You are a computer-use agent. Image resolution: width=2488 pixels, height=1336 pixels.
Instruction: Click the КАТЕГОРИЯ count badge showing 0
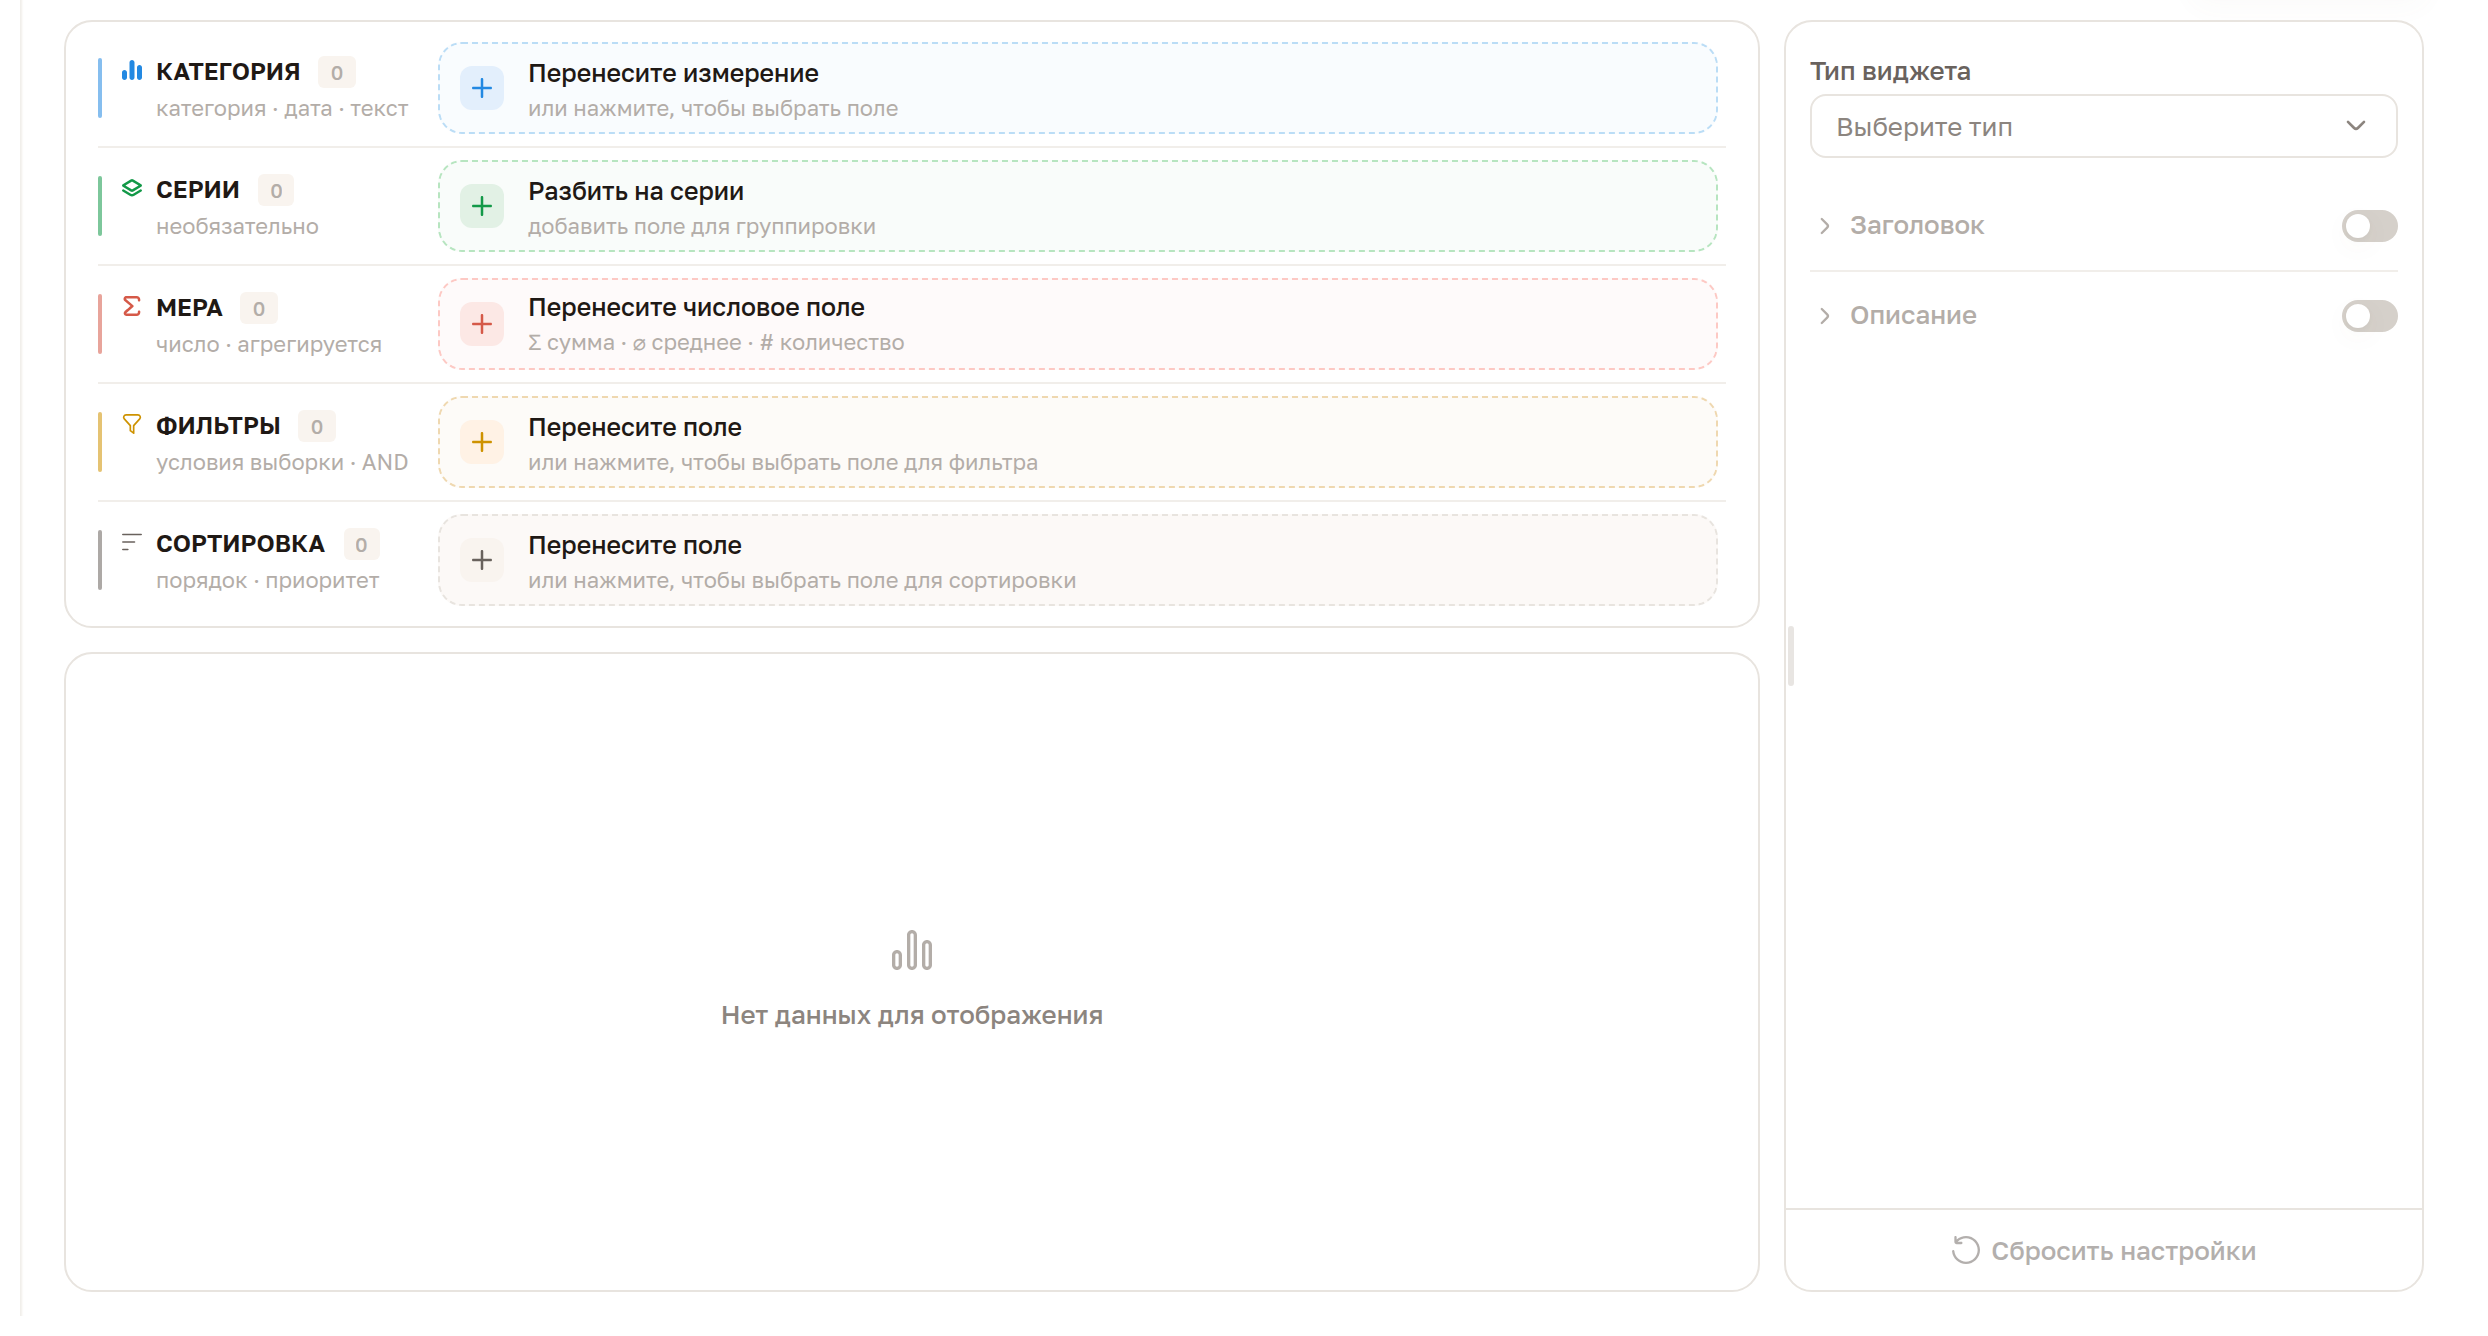pos(337,72)
